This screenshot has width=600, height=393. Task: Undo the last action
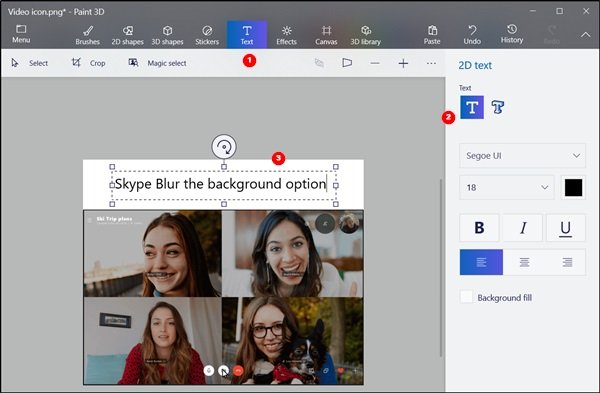coord(472,35)
